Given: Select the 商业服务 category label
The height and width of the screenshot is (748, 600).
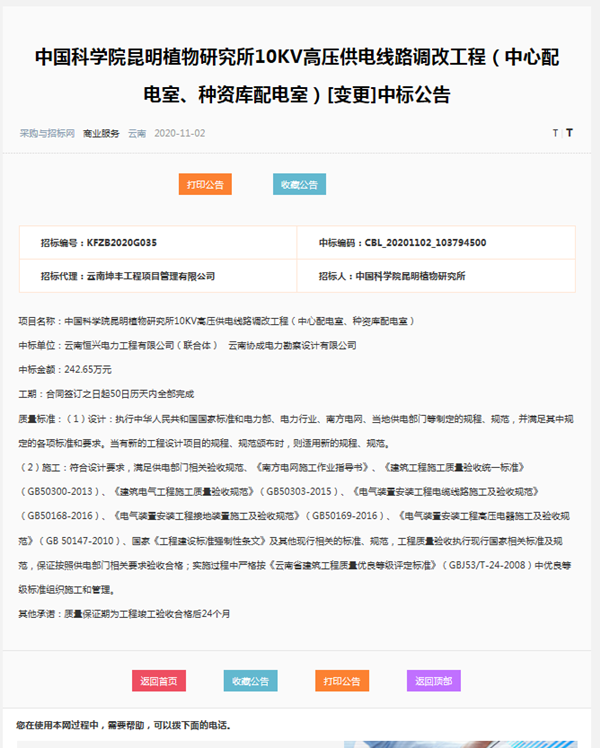Looking at the screenshot, I should click(x=101, y=133).
